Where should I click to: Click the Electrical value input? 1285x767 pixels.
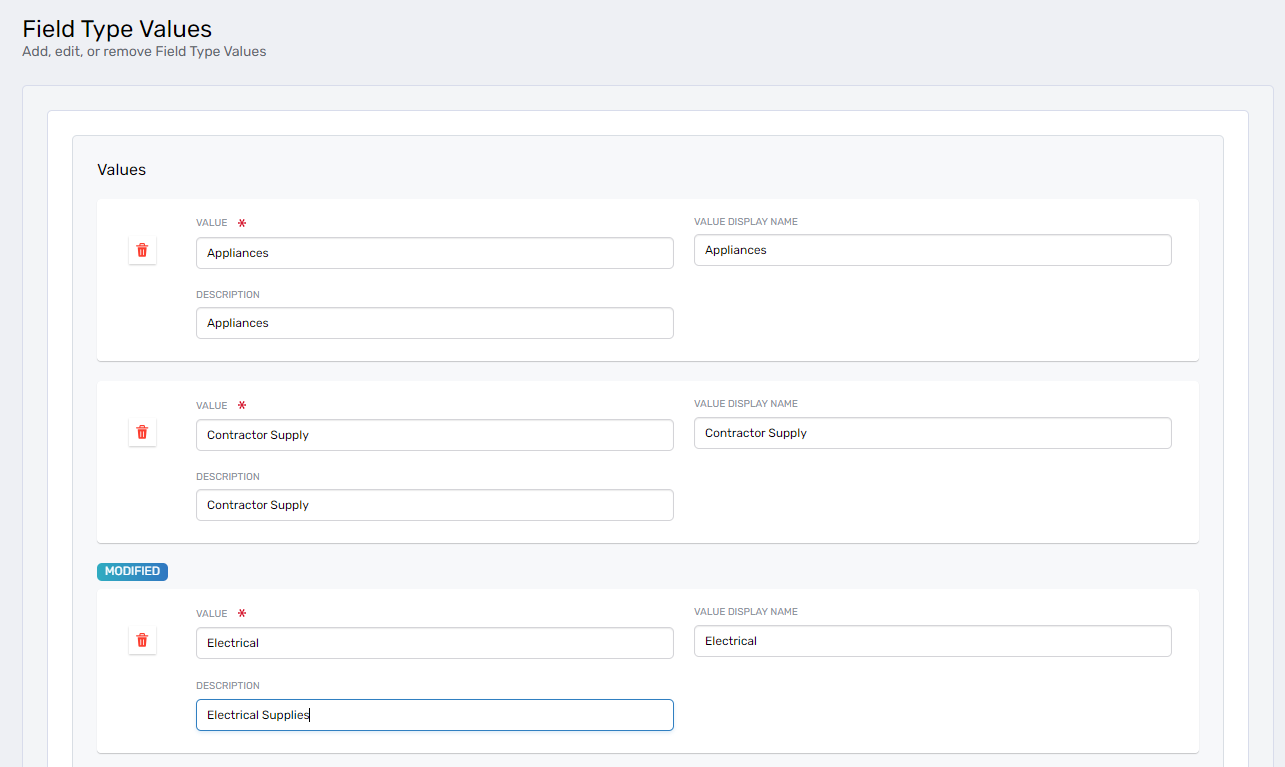[x=434, y=643]
